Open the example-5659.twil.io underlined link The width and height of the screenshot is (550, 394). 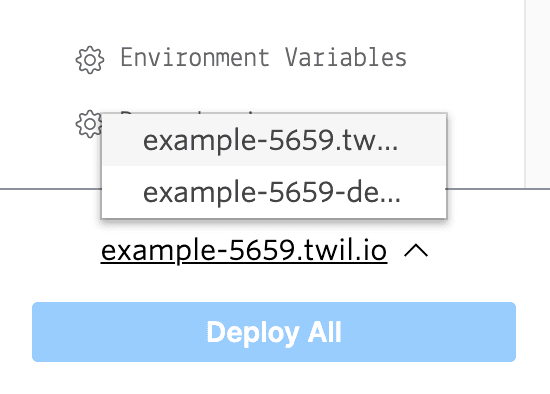[x=244, y=251]
